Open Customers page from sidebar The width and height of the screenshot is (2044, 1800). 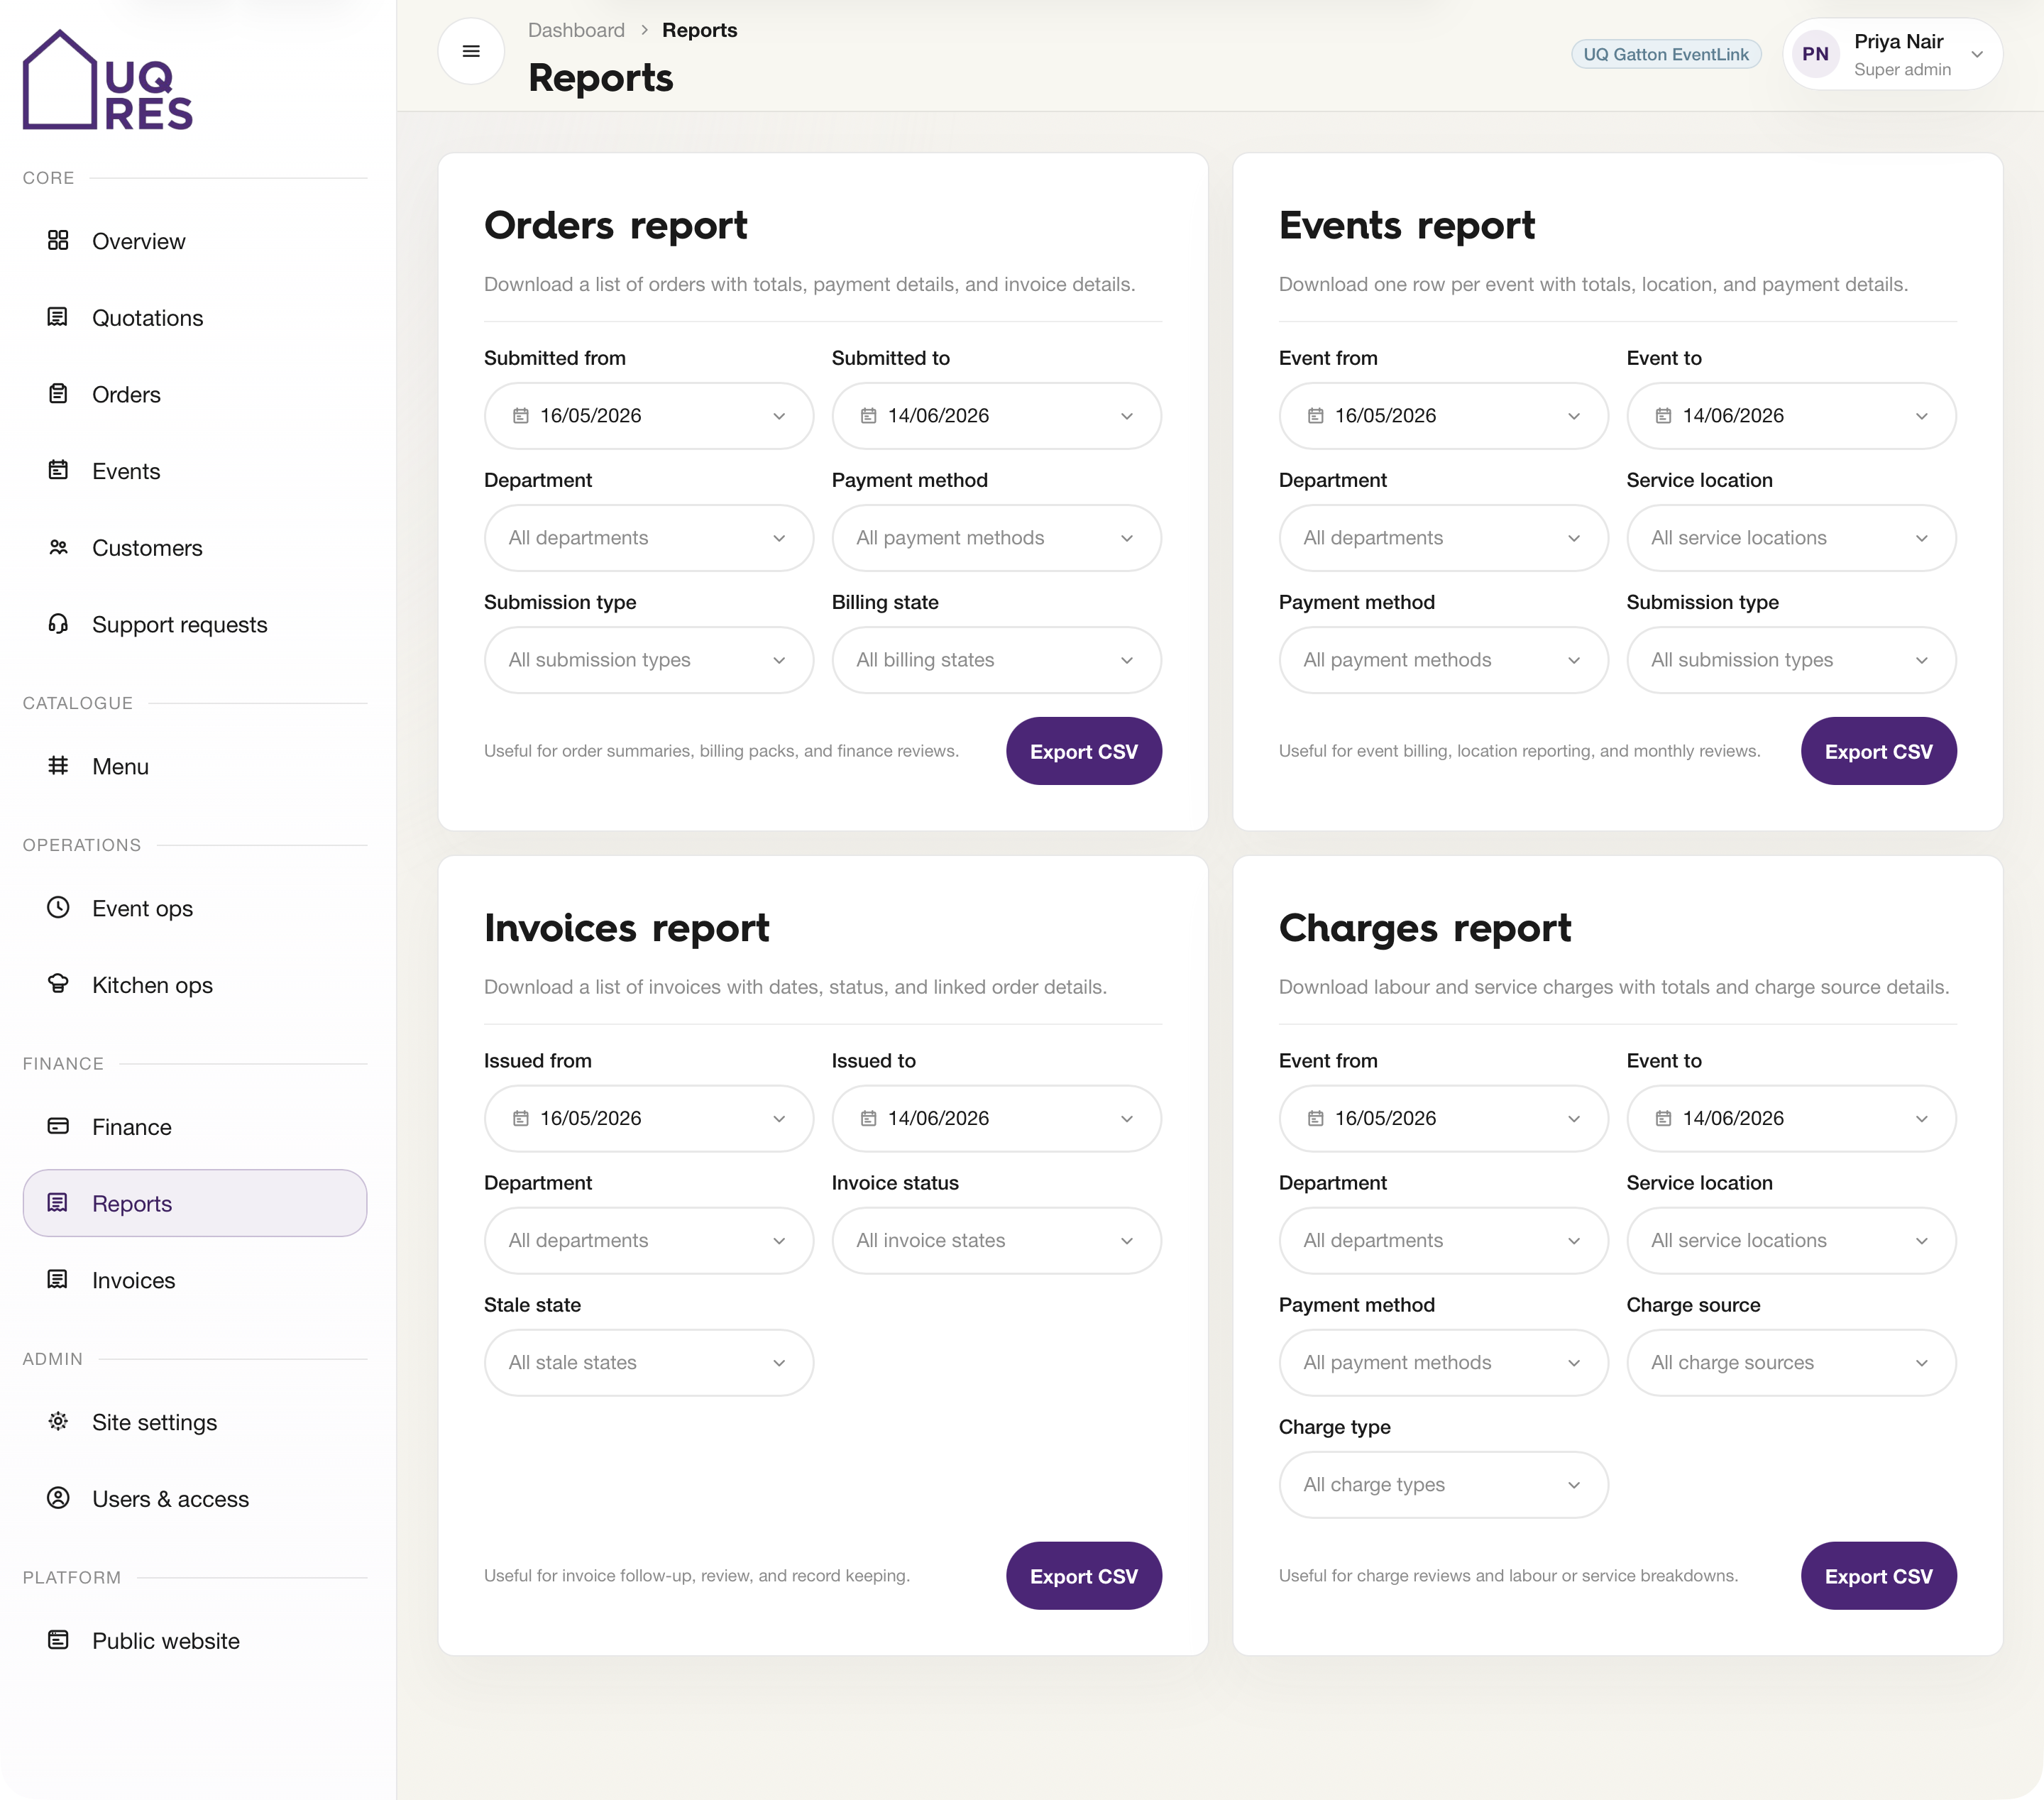pos(195,548)
